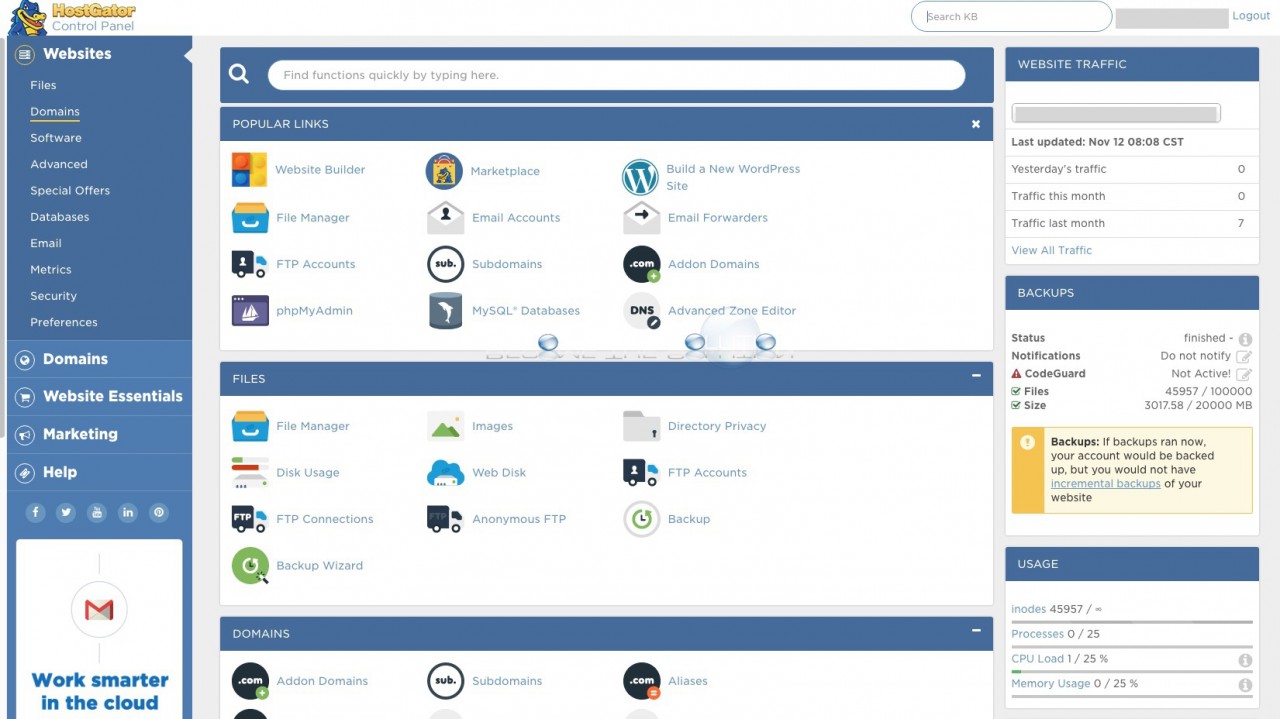Open the Anonymous FTP icon
Viewport: 1280px width, 719px height.
pyautogui.click(x=445, y=519)
